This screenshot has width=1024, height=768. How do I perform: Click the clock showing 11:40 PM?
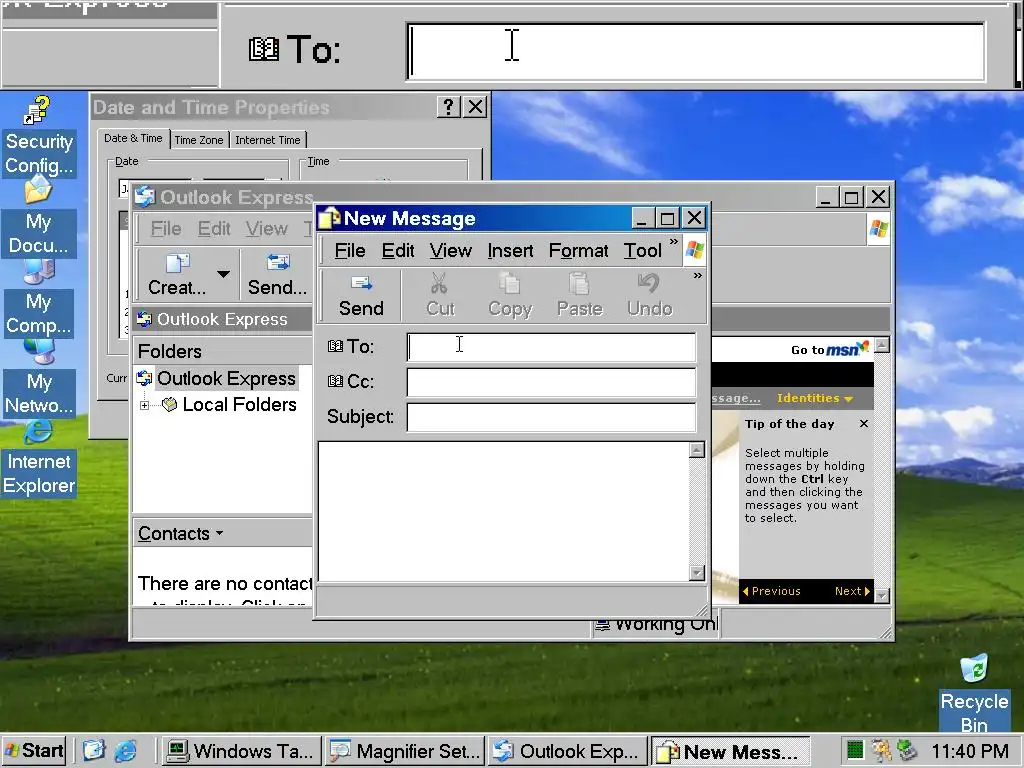tap(970, 752)
